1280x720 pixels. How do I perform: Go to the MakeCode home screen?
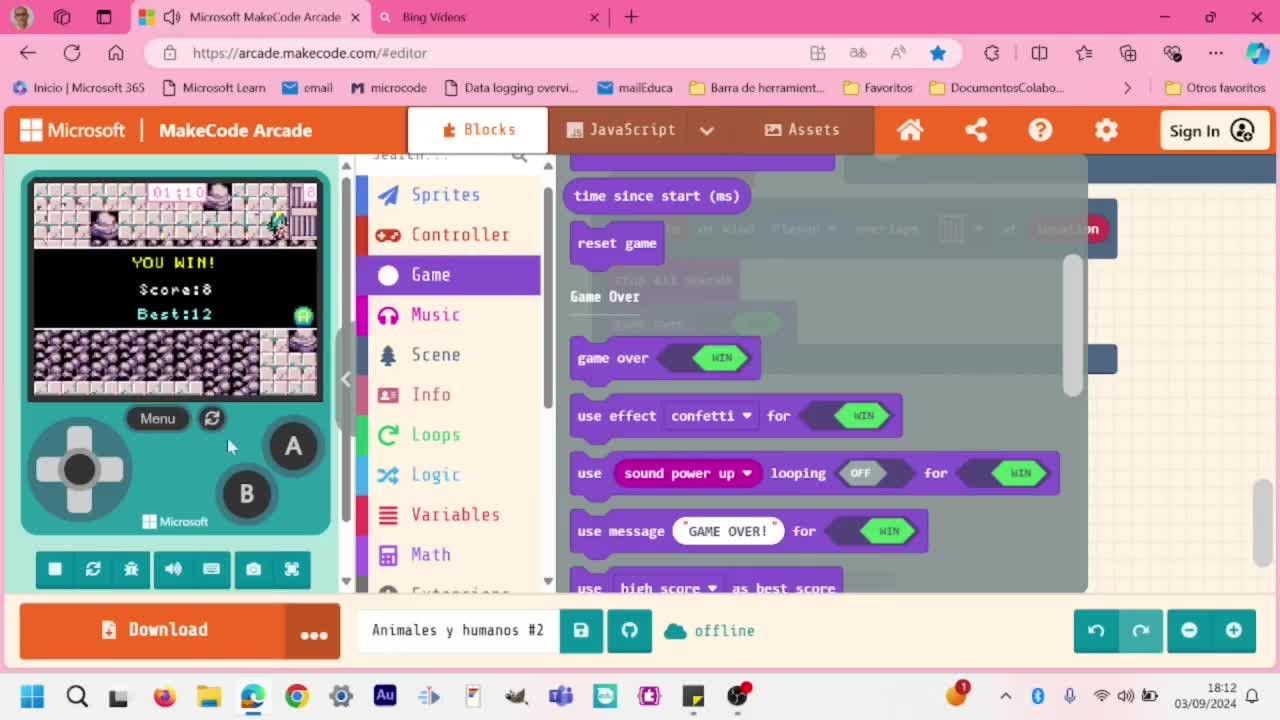pos(910,130)
